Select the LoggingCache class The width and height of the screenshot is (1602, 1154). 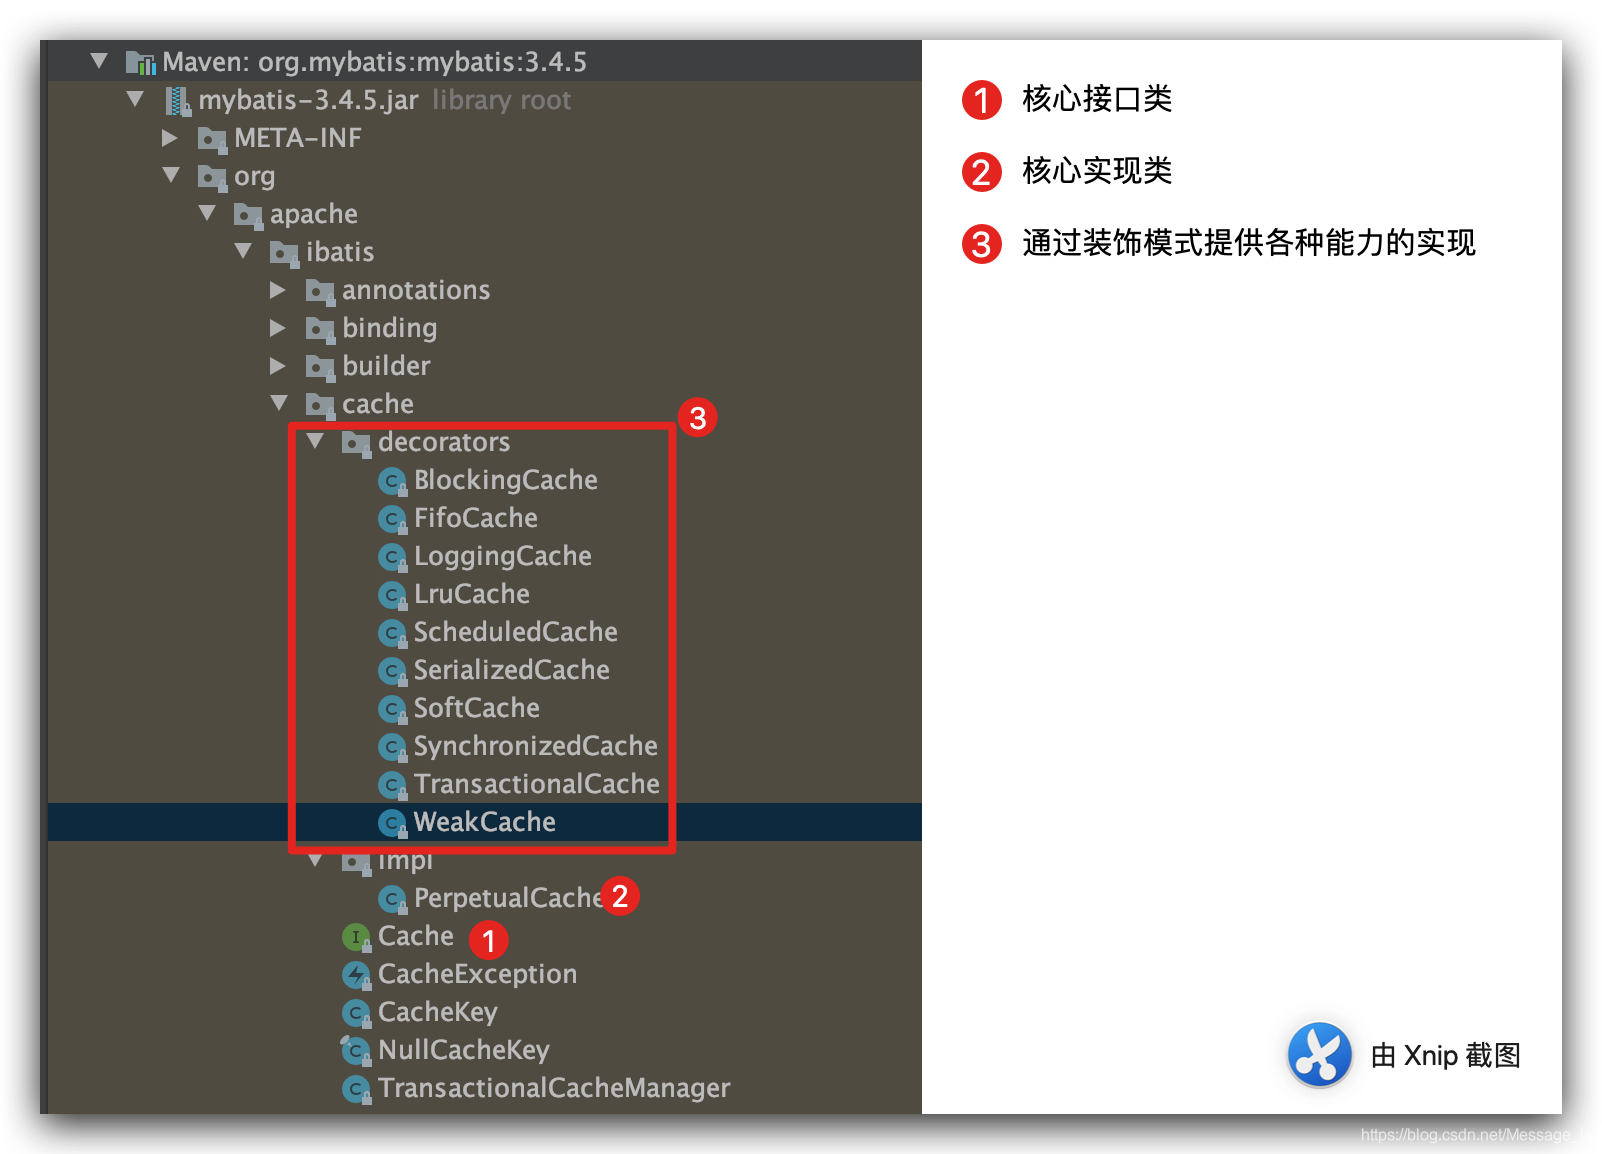point(503,556)
